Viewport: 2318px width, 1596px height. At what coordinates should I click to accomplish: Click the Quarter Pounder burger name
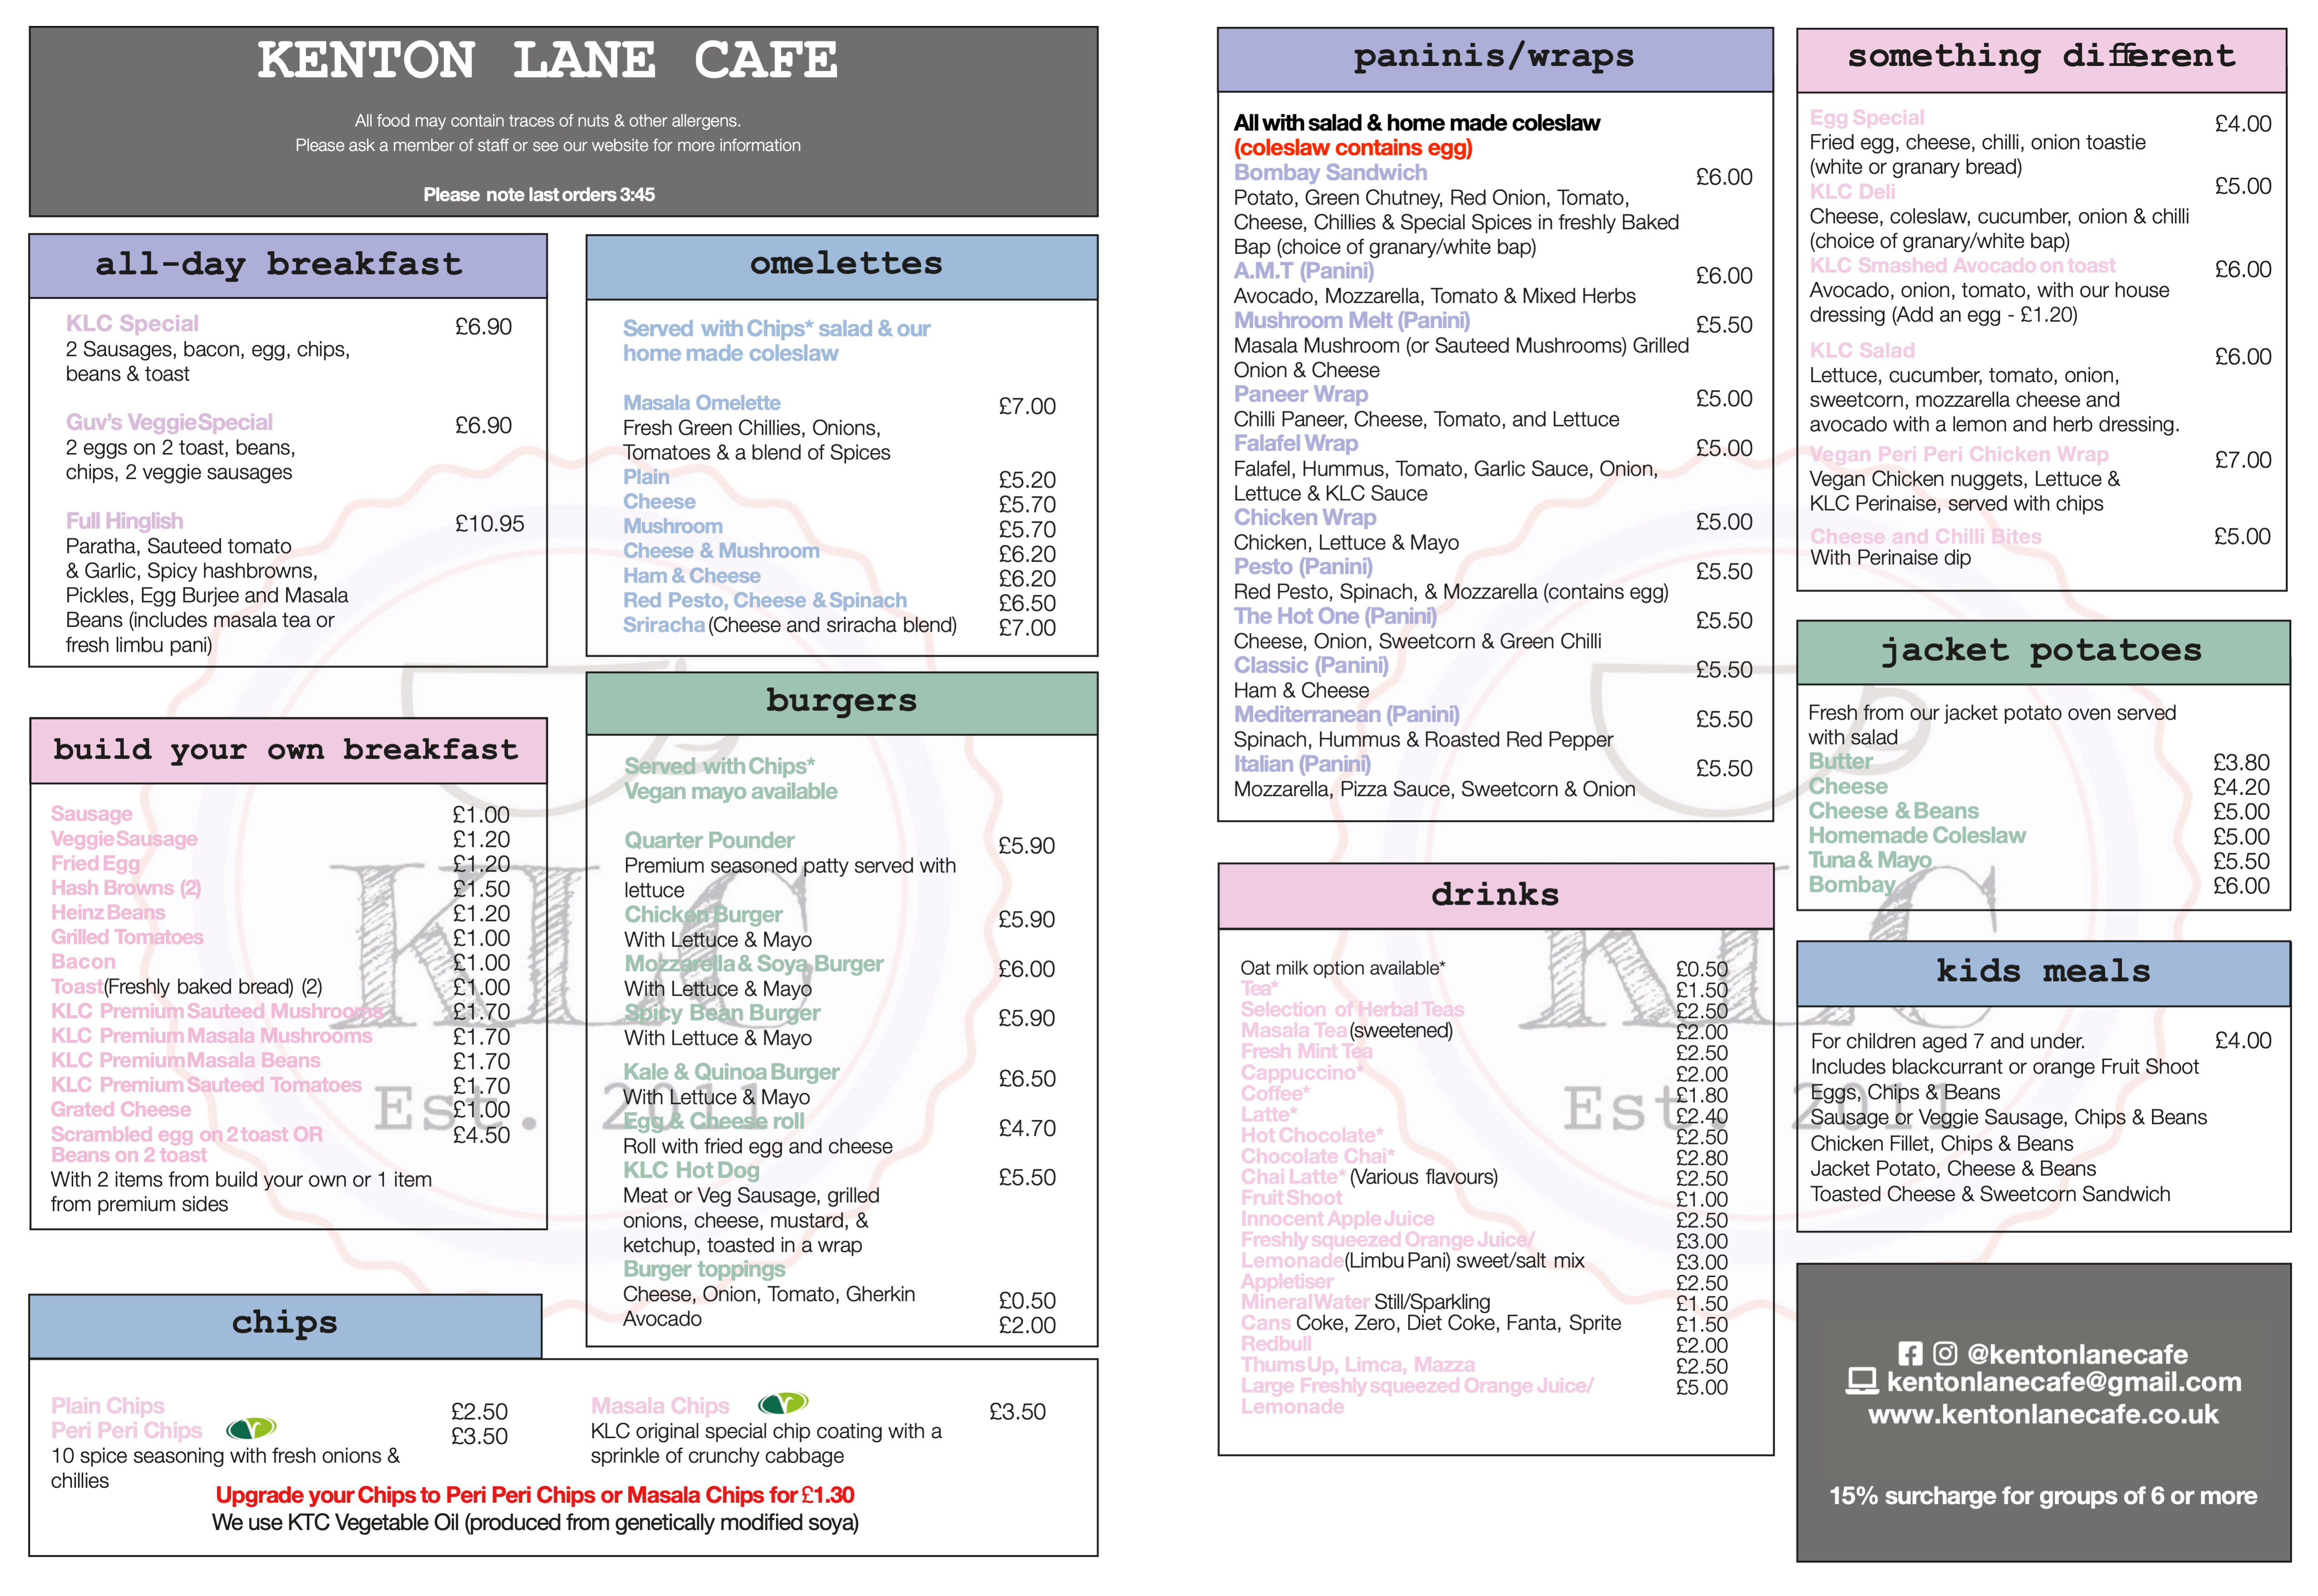click(x=709, y=840)
